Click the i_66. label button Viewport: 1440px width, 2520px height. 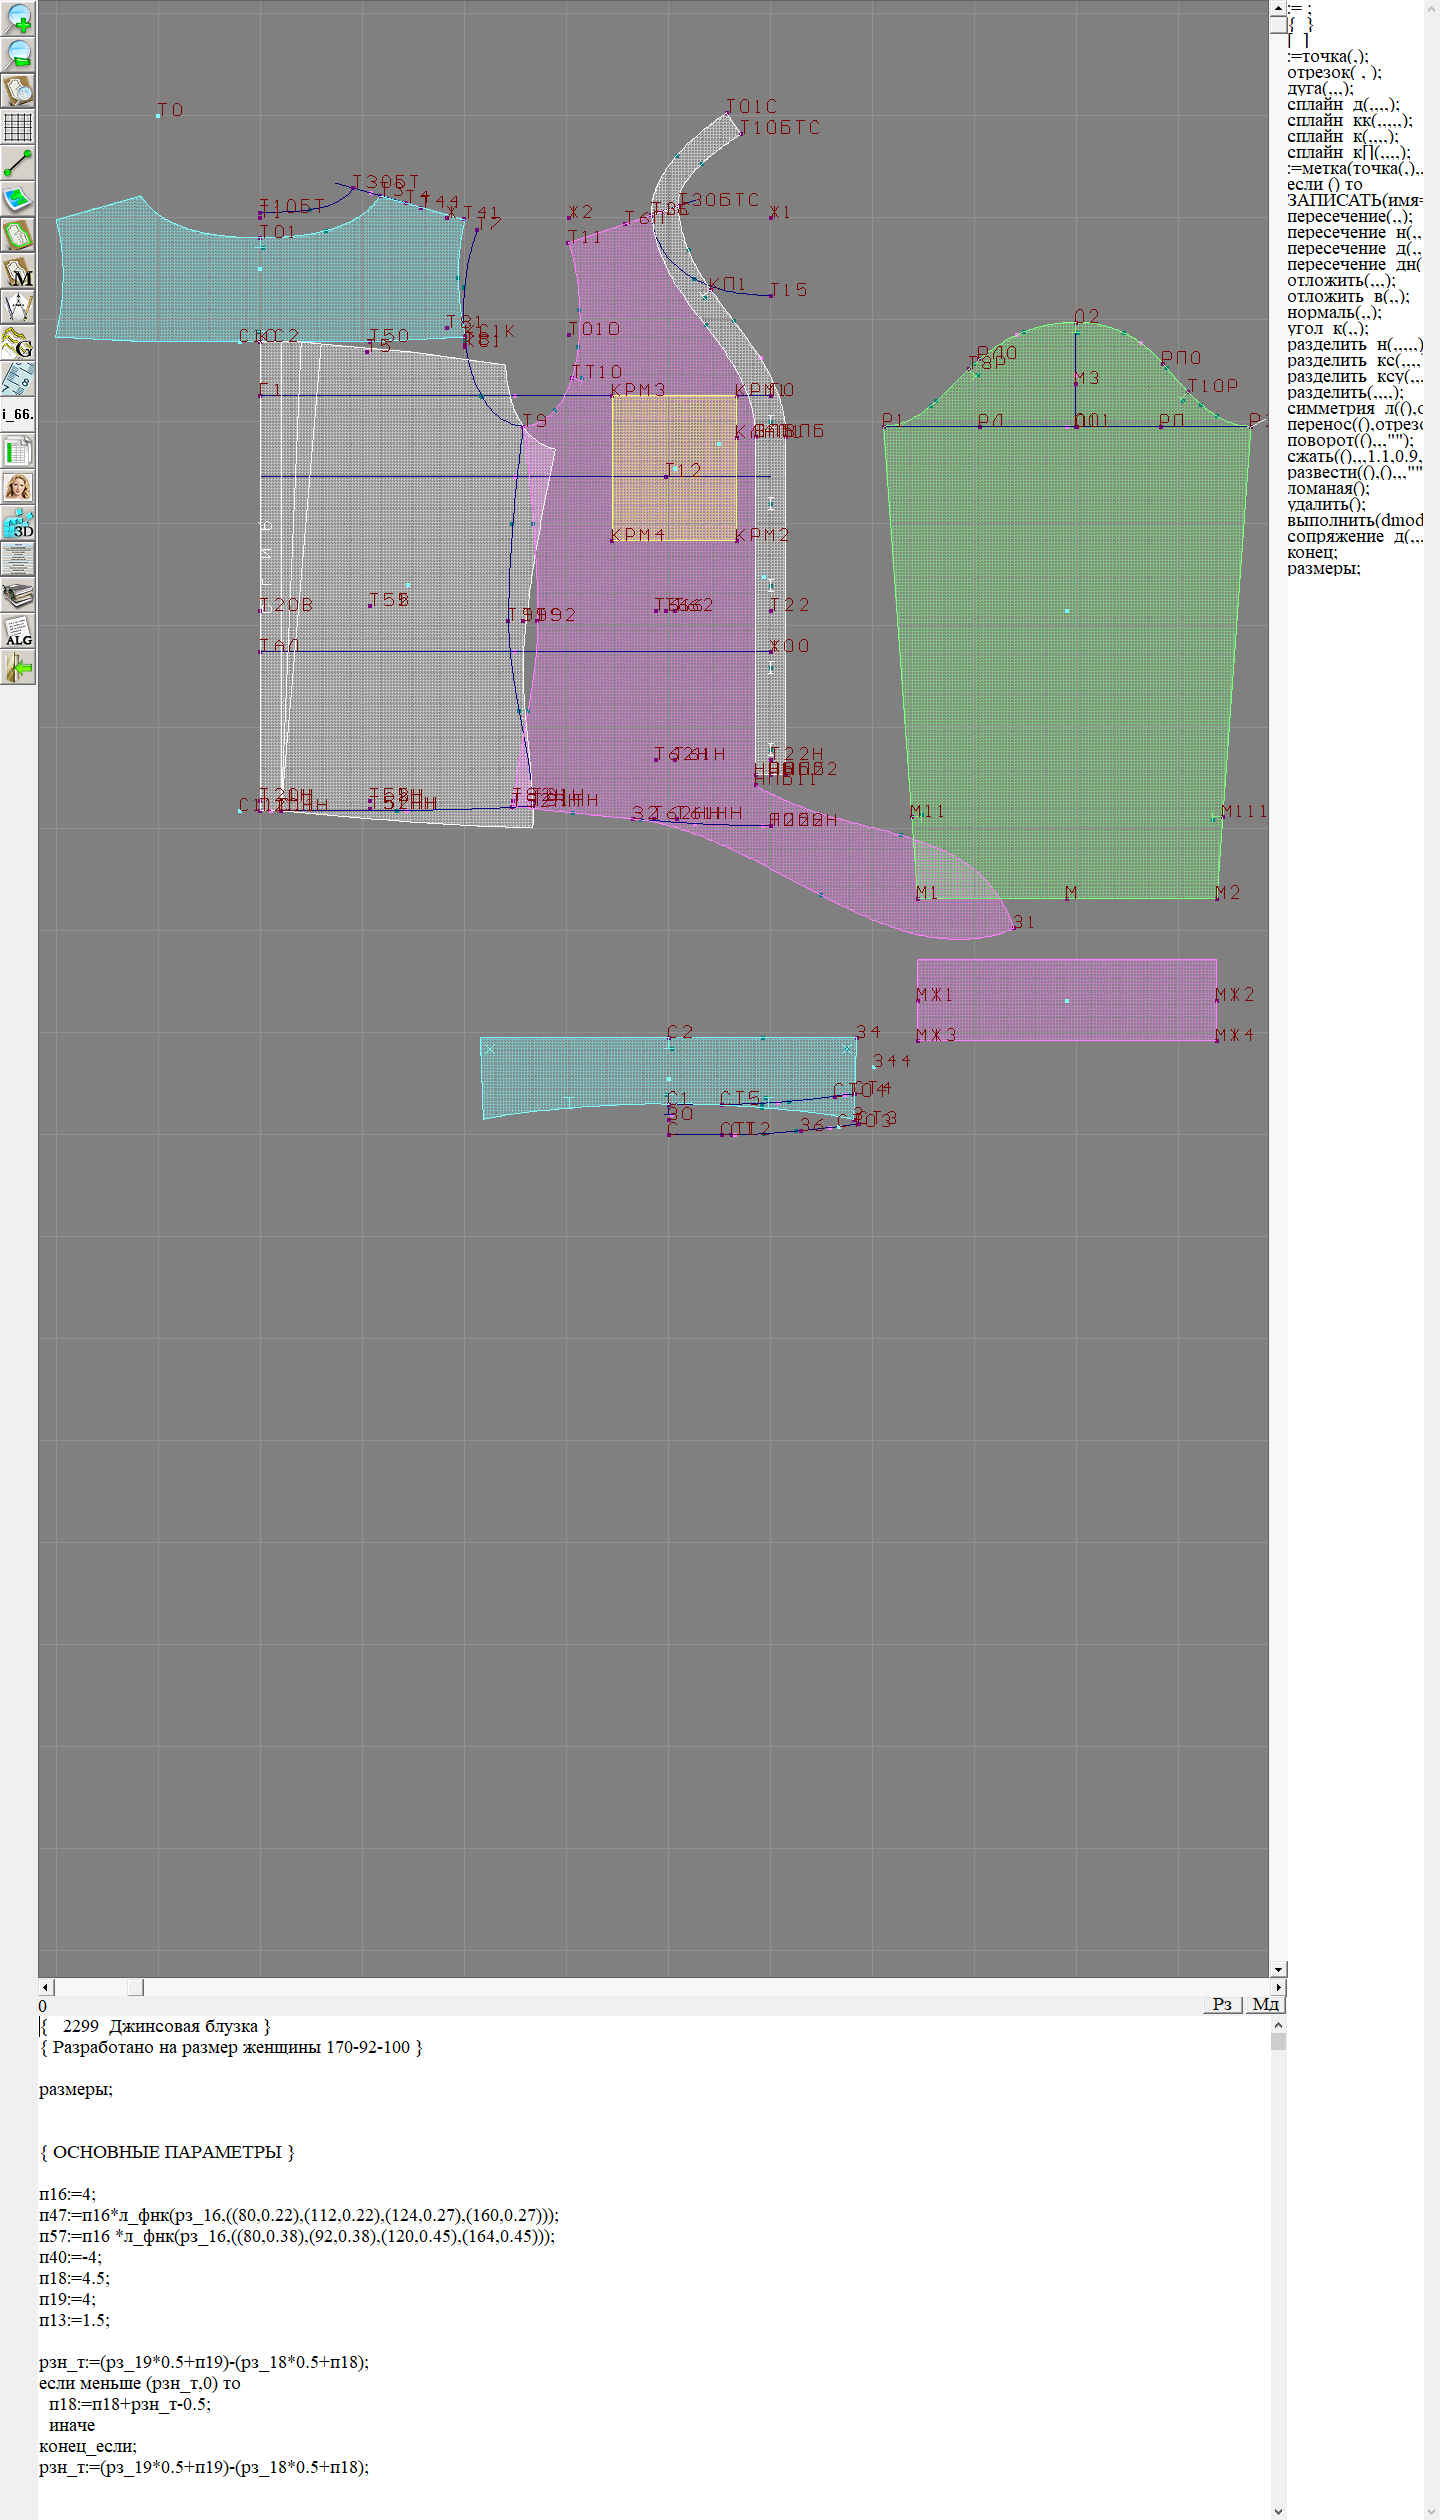[x=18, y=414]
